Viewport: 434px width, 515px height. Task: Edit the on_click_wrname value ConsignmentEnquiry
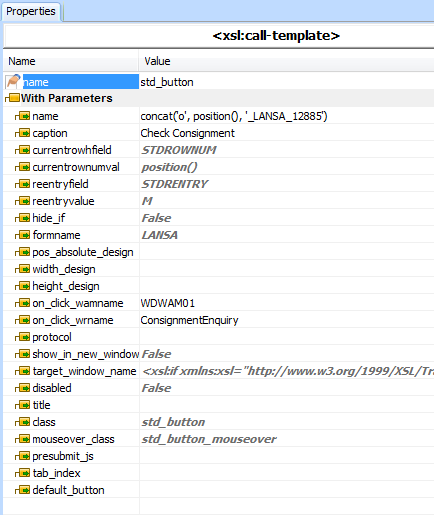pyautogui.click(x=189, y=320)
